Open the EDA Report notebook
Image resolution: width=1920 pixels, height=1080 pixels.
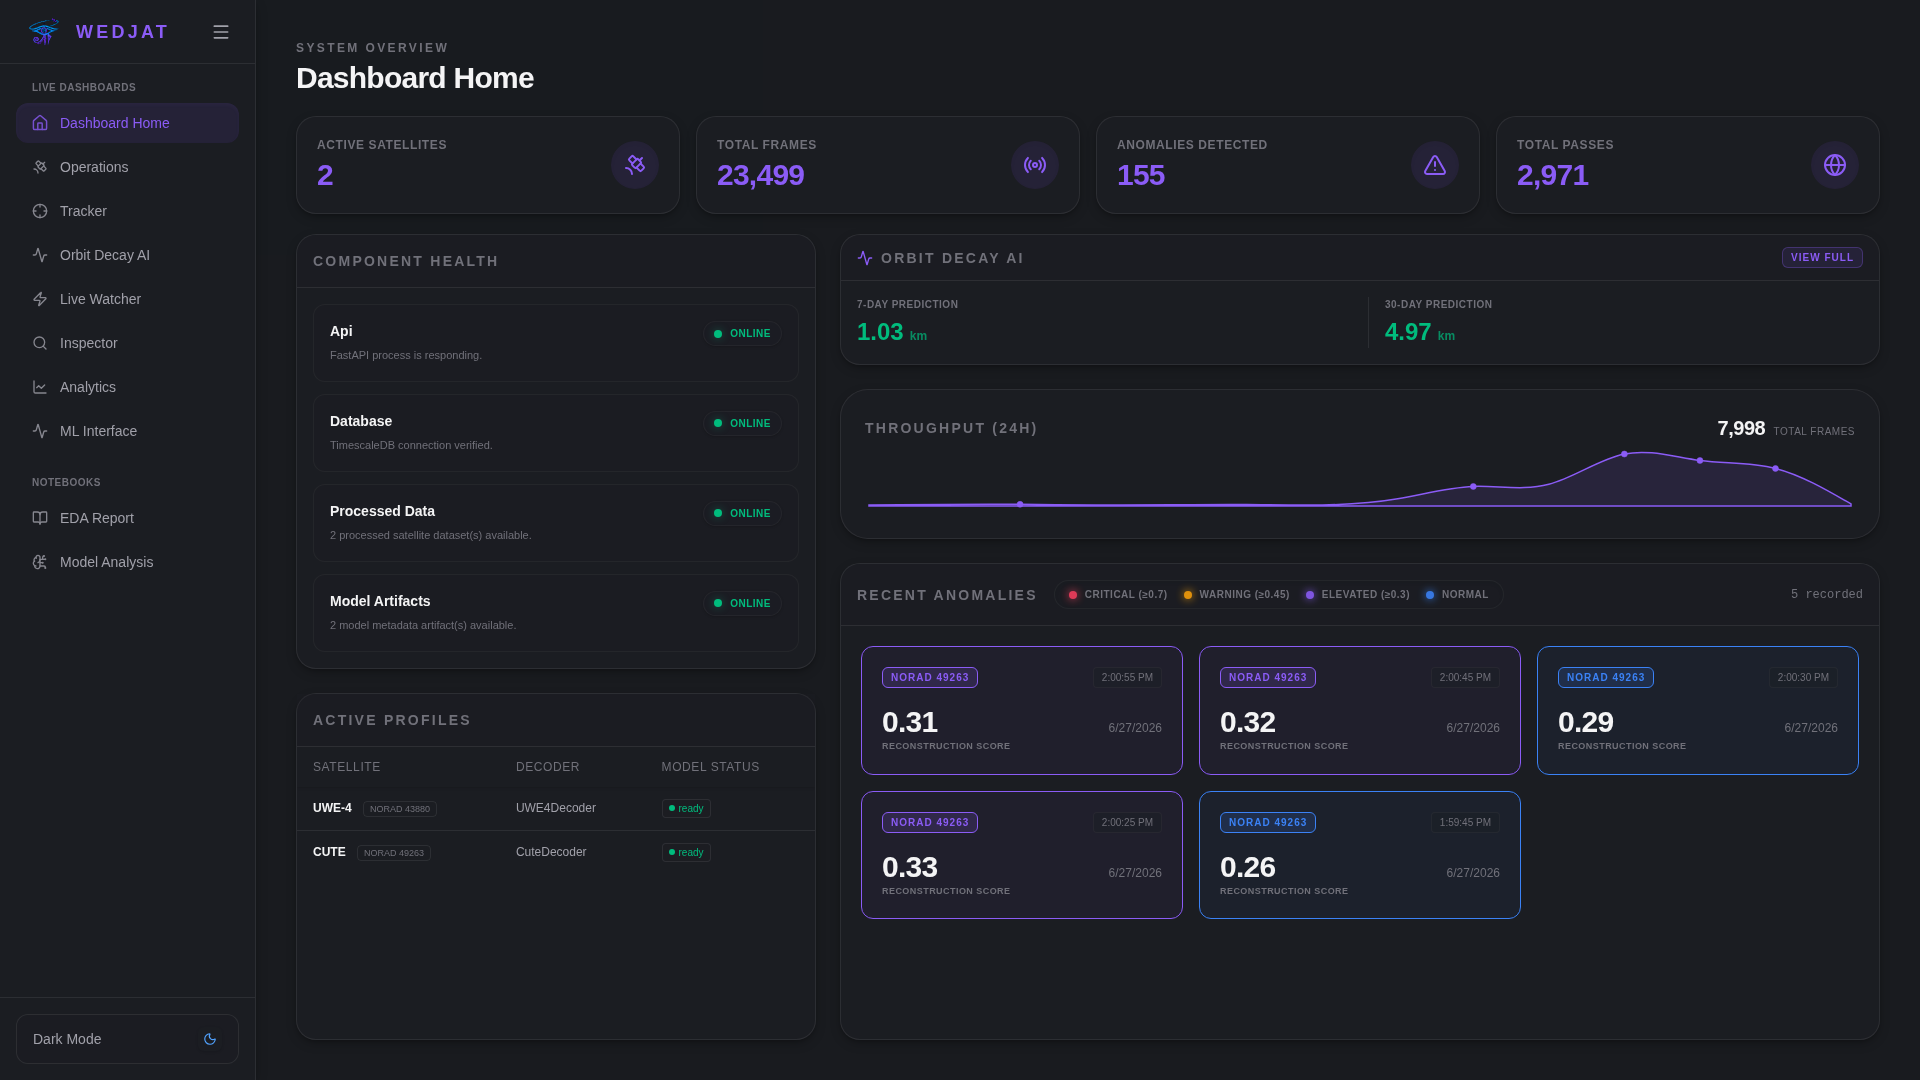pyautogui.click(x=127, y=518)
